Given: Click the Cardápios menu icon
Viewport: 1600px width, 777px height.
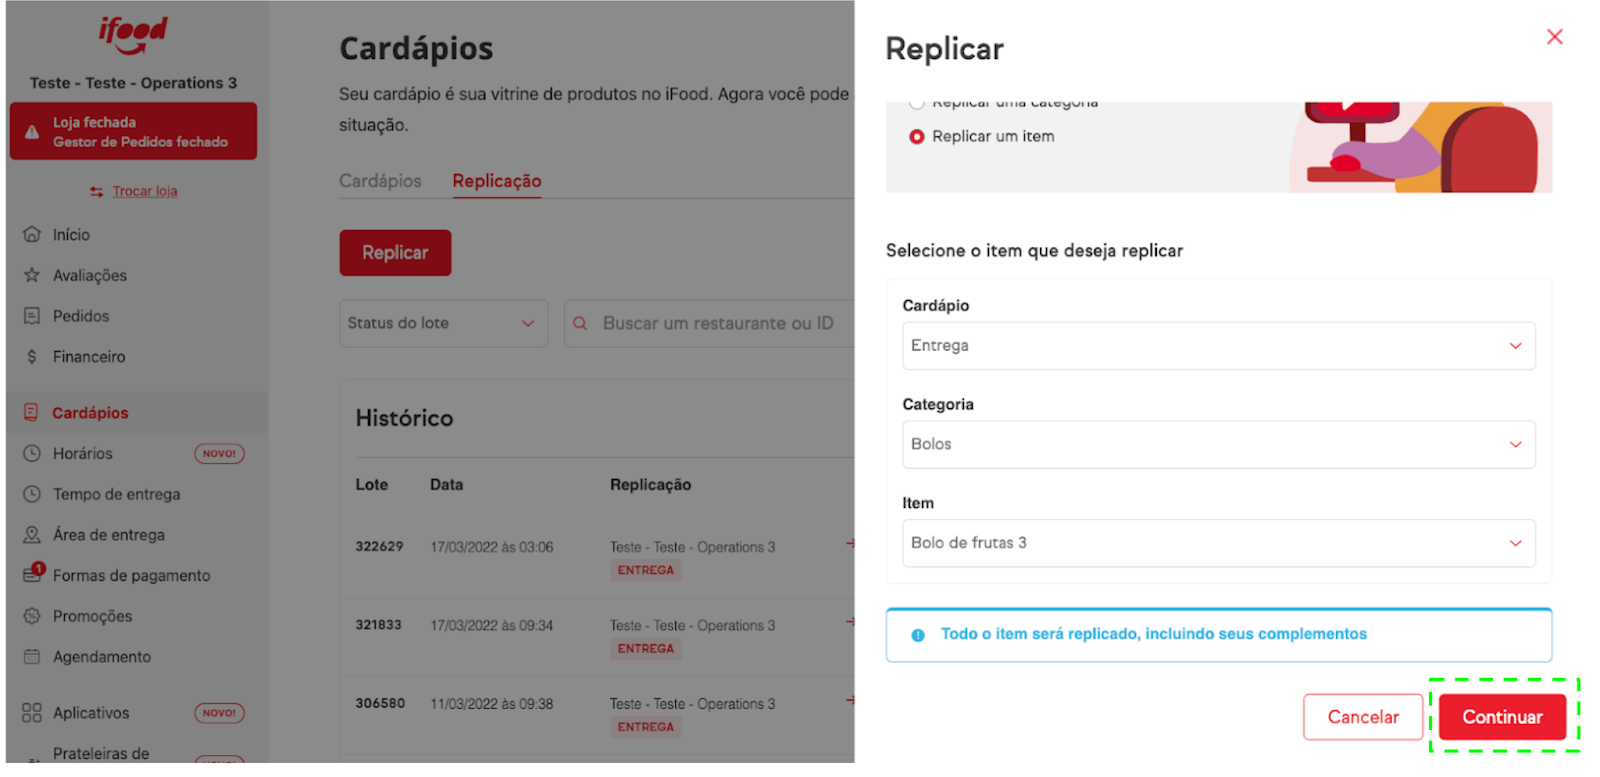Looking at the screenshot, I should point(32,412).
